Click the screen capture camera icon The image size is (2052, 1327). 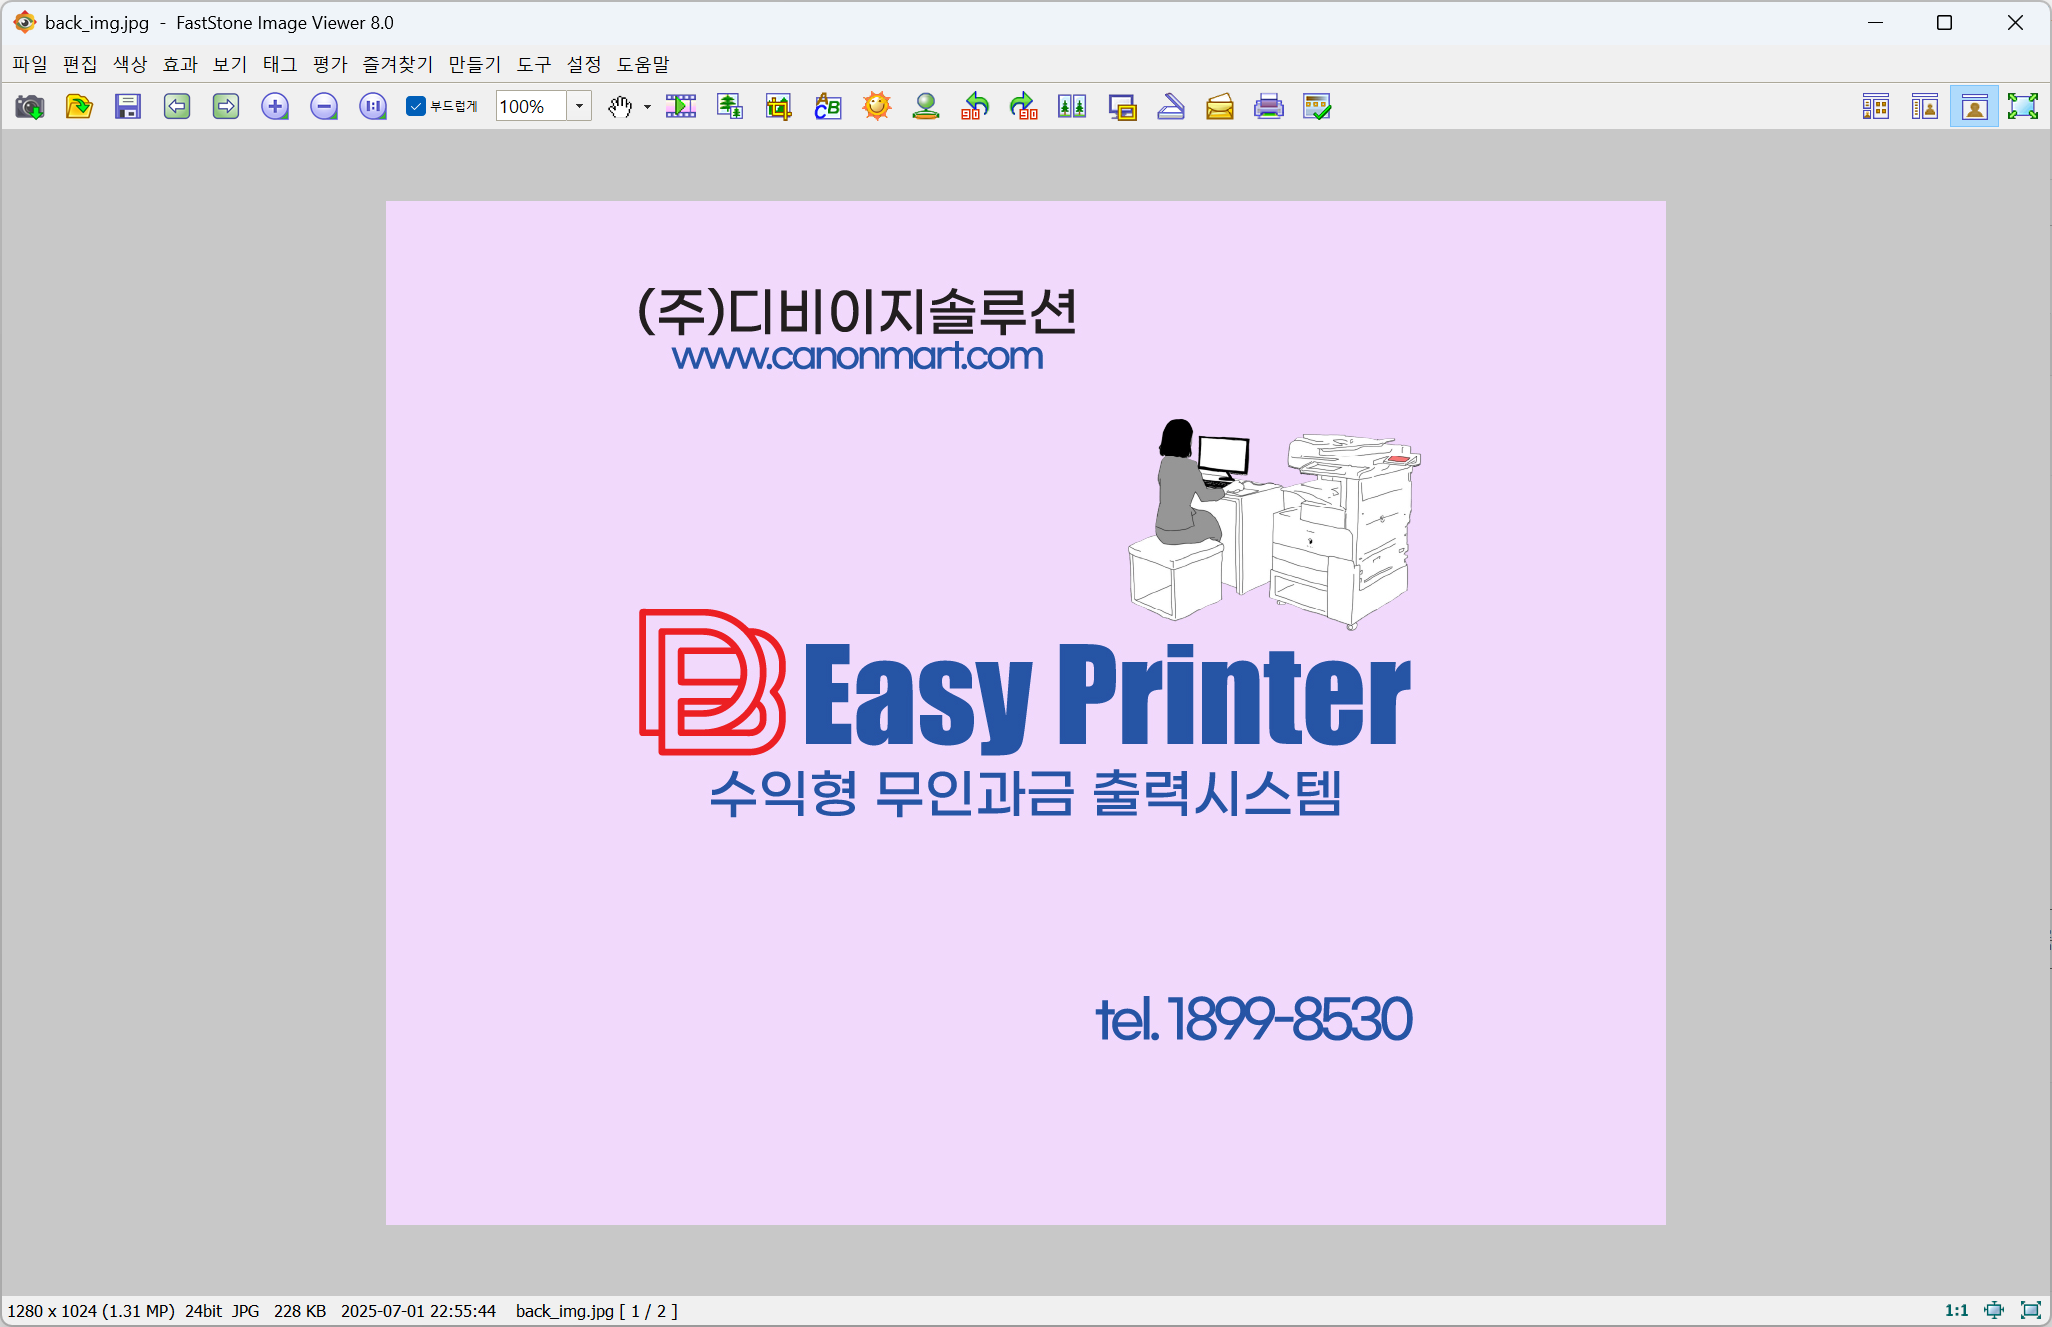[x=30, y=107]
